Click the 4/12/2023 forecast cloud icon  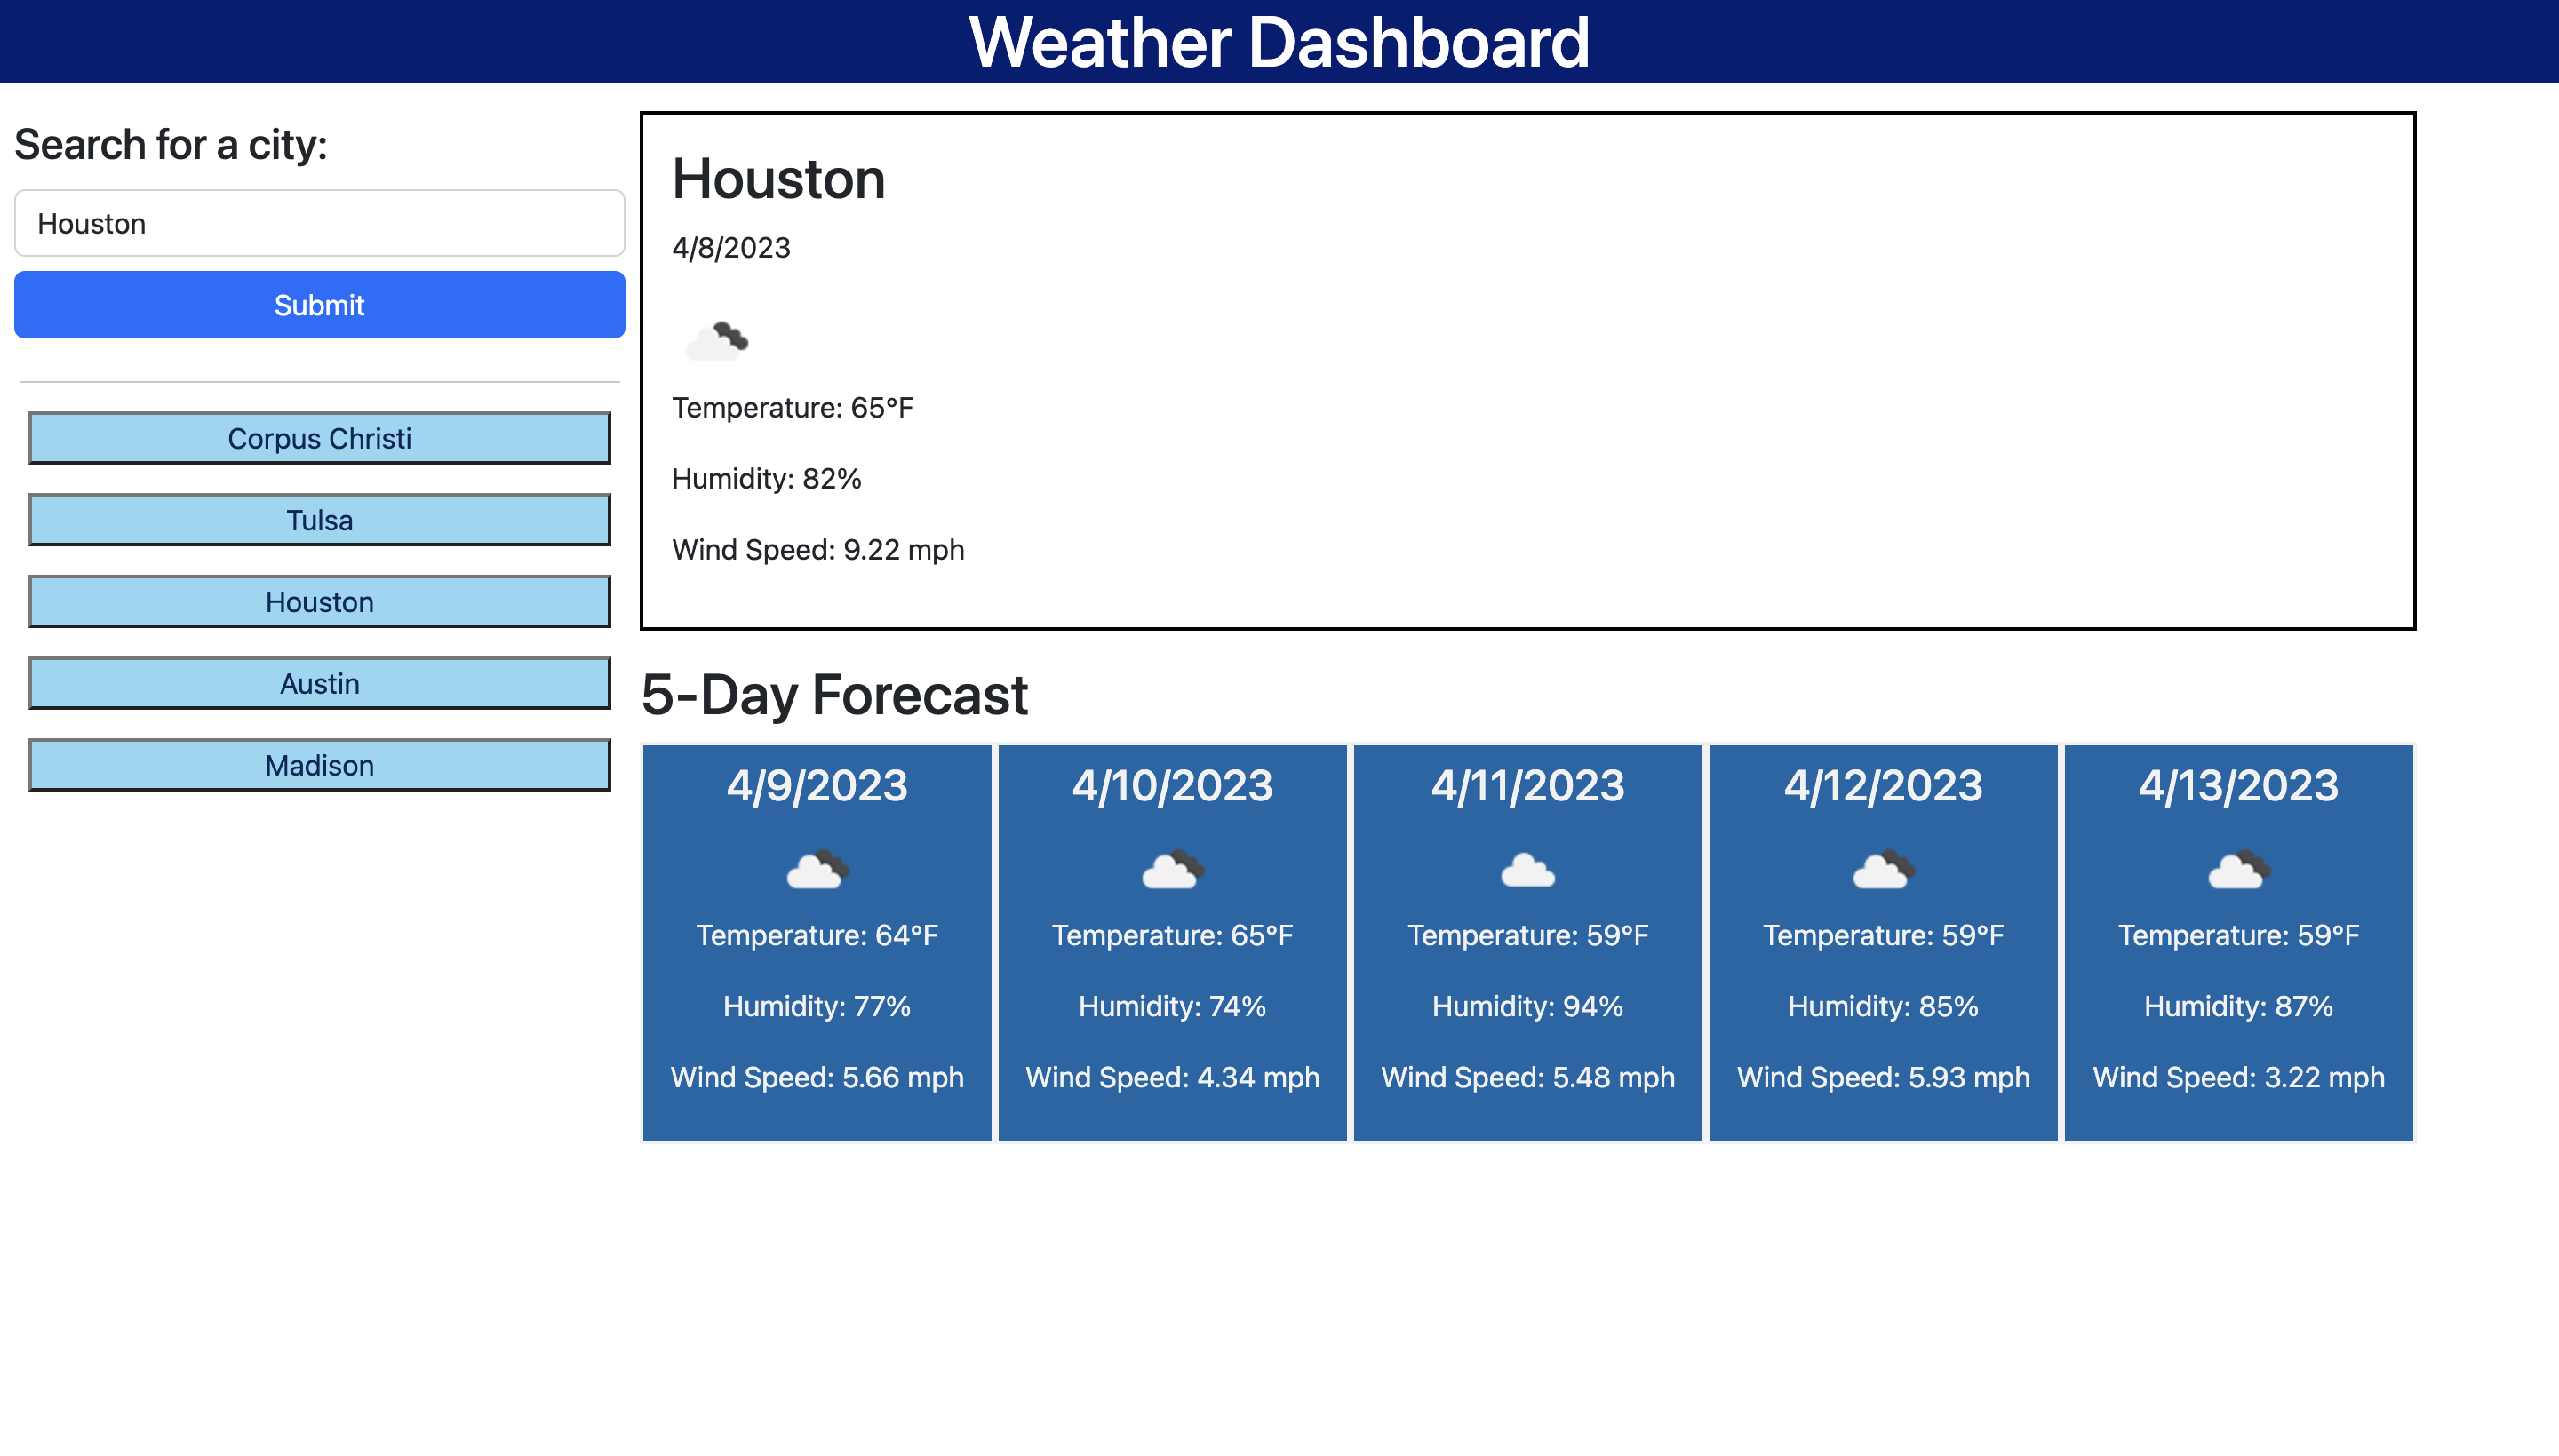(x=1883, y=870)
